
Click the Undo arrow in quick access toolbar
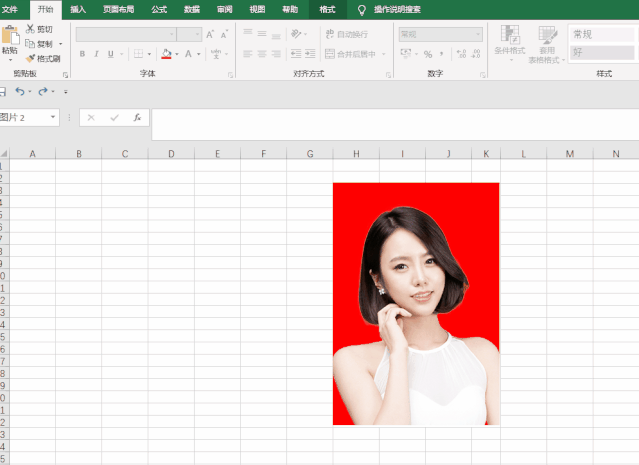(20, 91)
